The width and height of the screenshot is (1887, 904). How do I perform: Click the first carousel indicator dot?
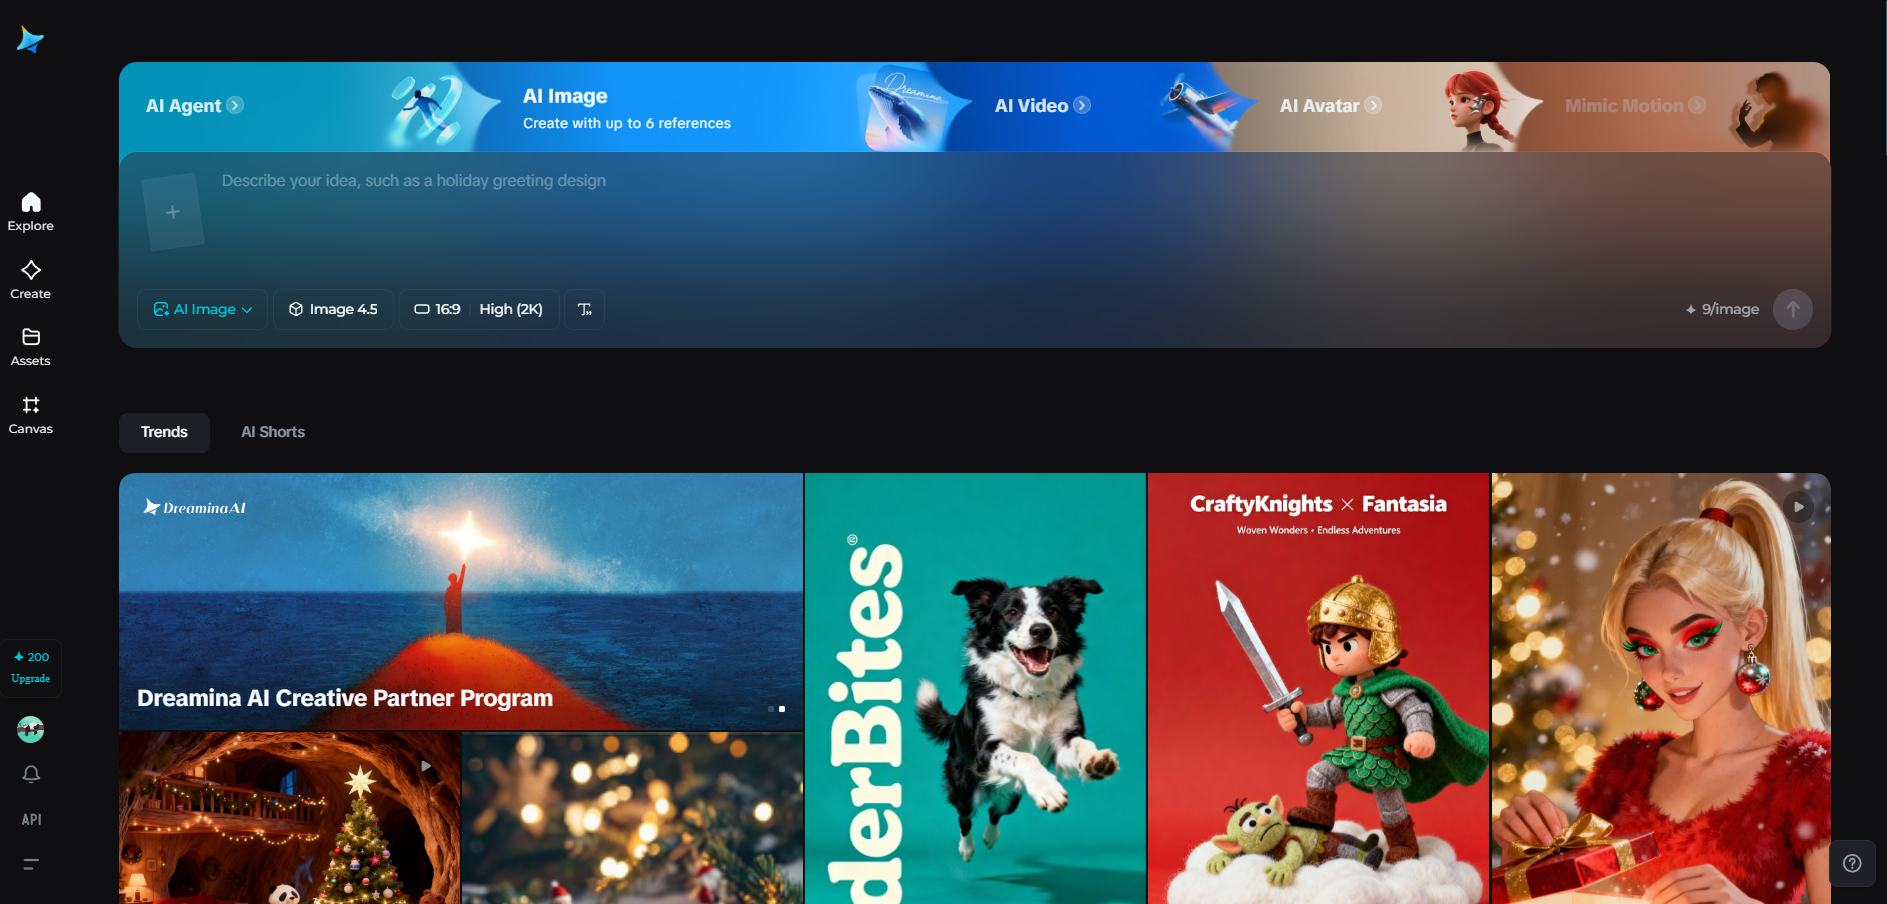[771, 709]
